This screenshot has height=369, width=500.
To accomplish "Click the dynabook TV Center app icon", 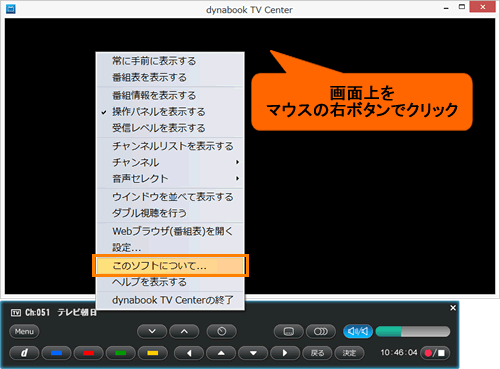I will click(11, 9).
